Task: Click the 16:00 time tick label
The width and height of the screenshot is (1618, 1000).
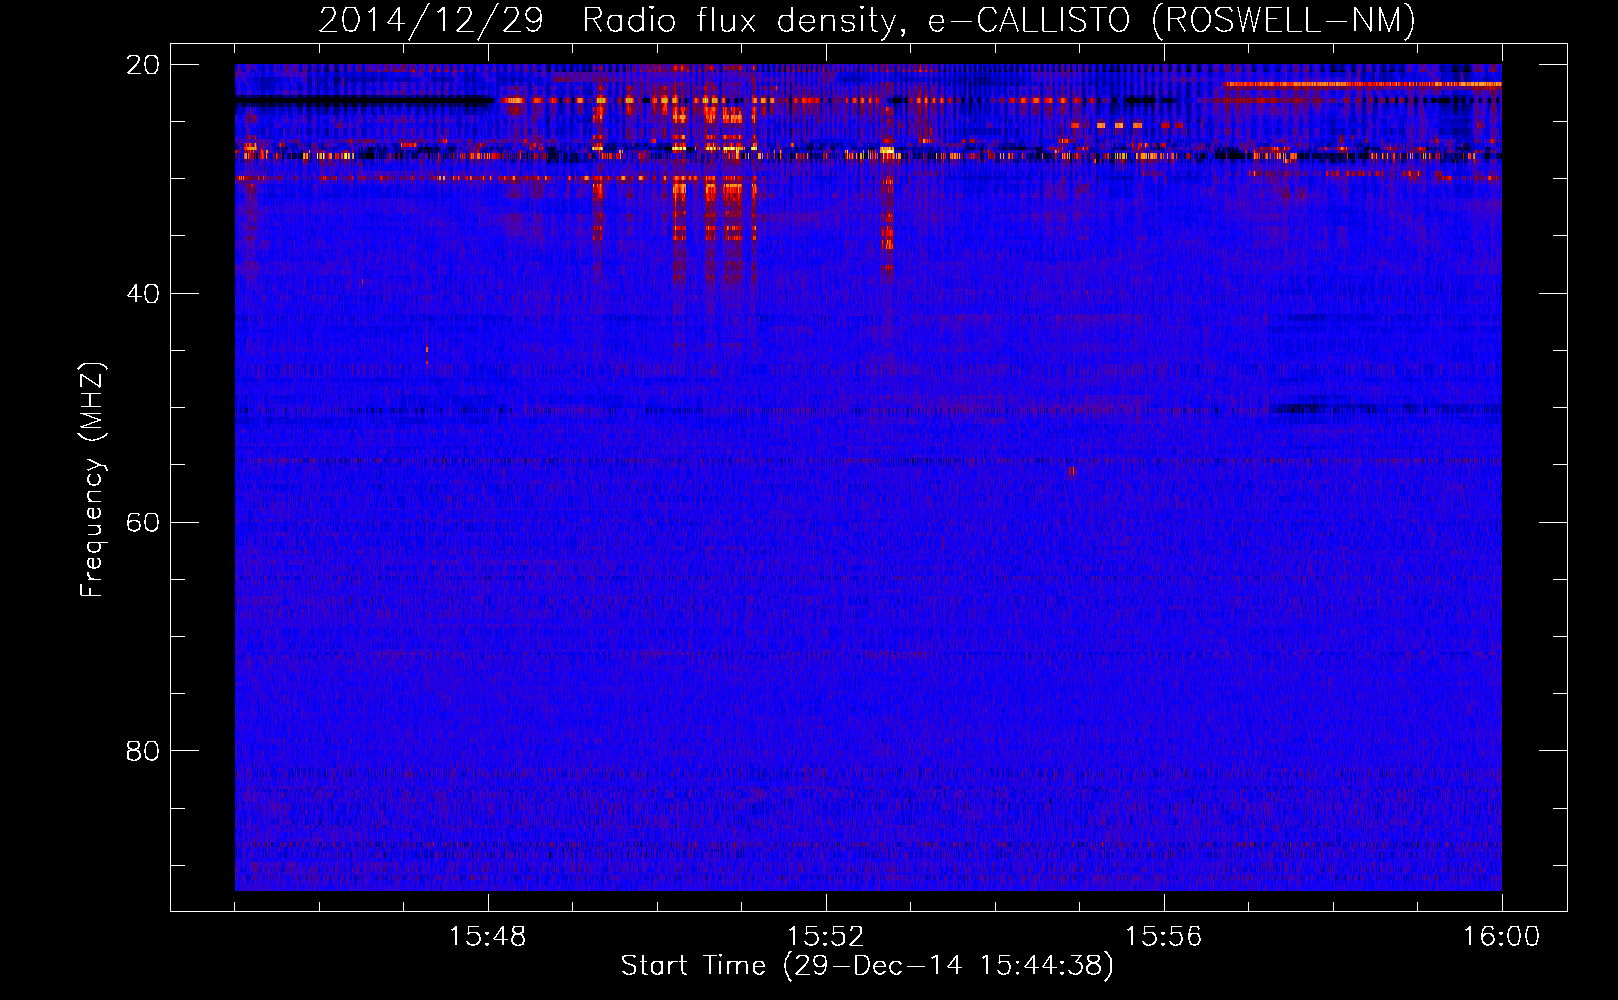Action: tap(1501, 937)
